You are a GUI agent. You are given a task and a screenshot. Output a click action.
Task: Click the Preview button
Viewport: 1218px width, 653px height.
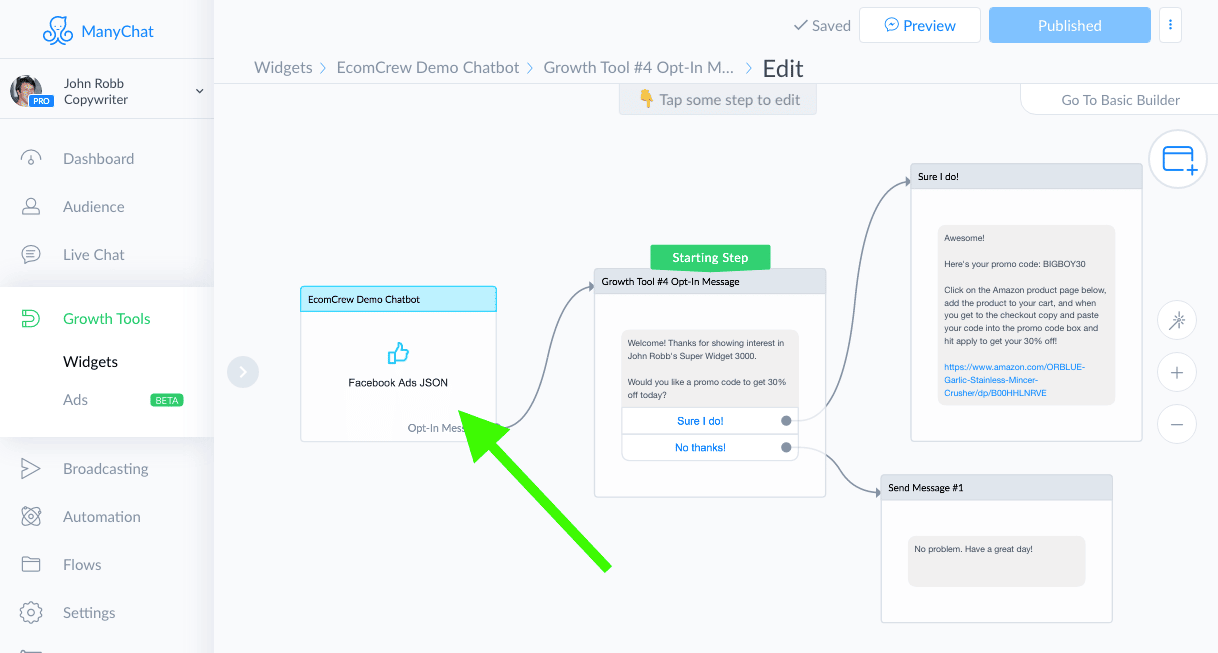tap(921, 26)
